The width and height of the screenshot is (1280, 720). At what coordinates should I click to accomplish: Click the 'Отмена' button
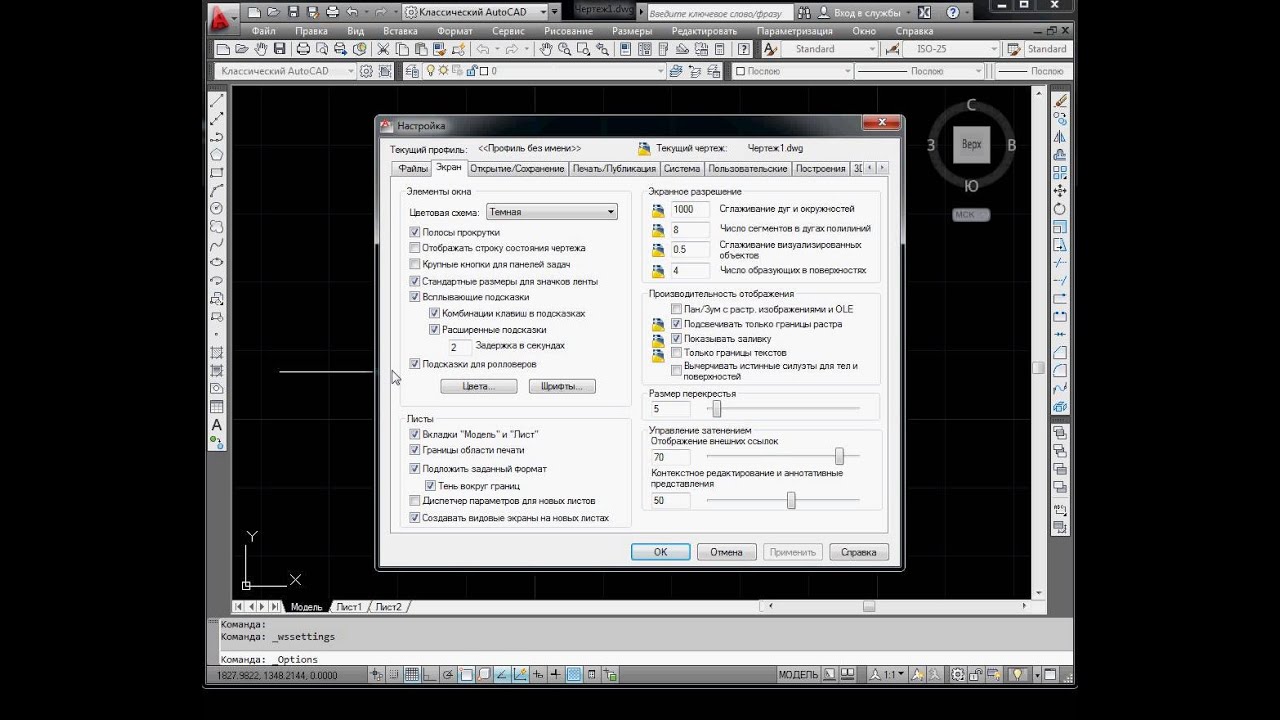click(726, 552)
